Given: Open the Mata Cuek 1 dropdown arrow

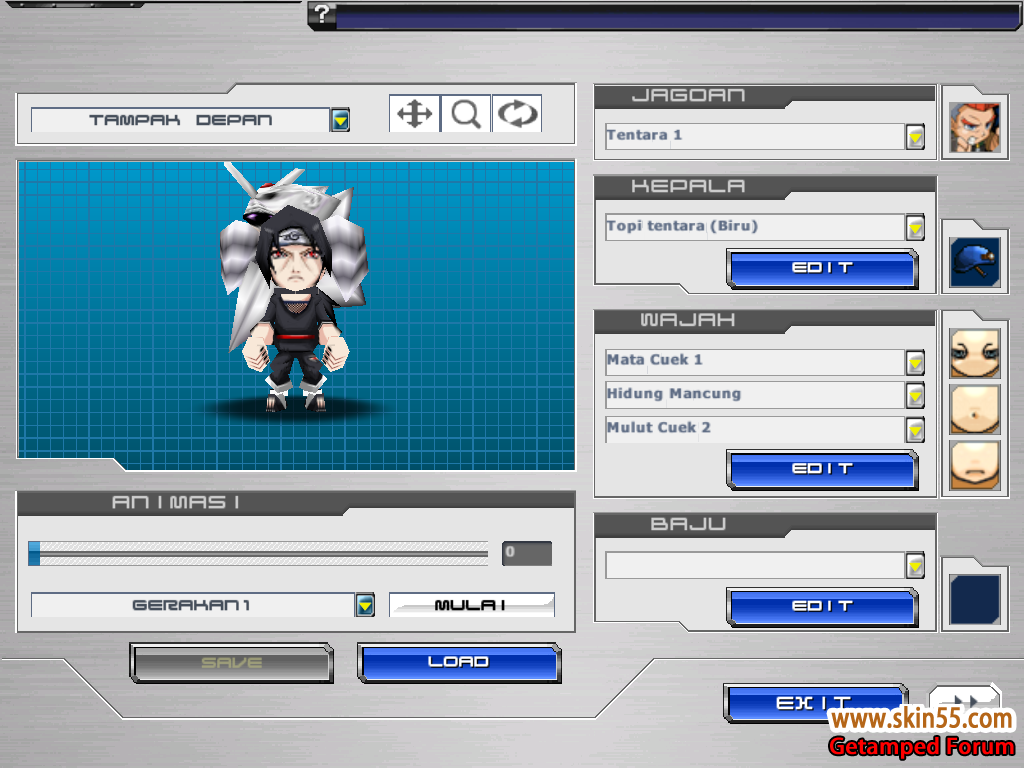Looking at the screenshot, I should coord(915,362).
